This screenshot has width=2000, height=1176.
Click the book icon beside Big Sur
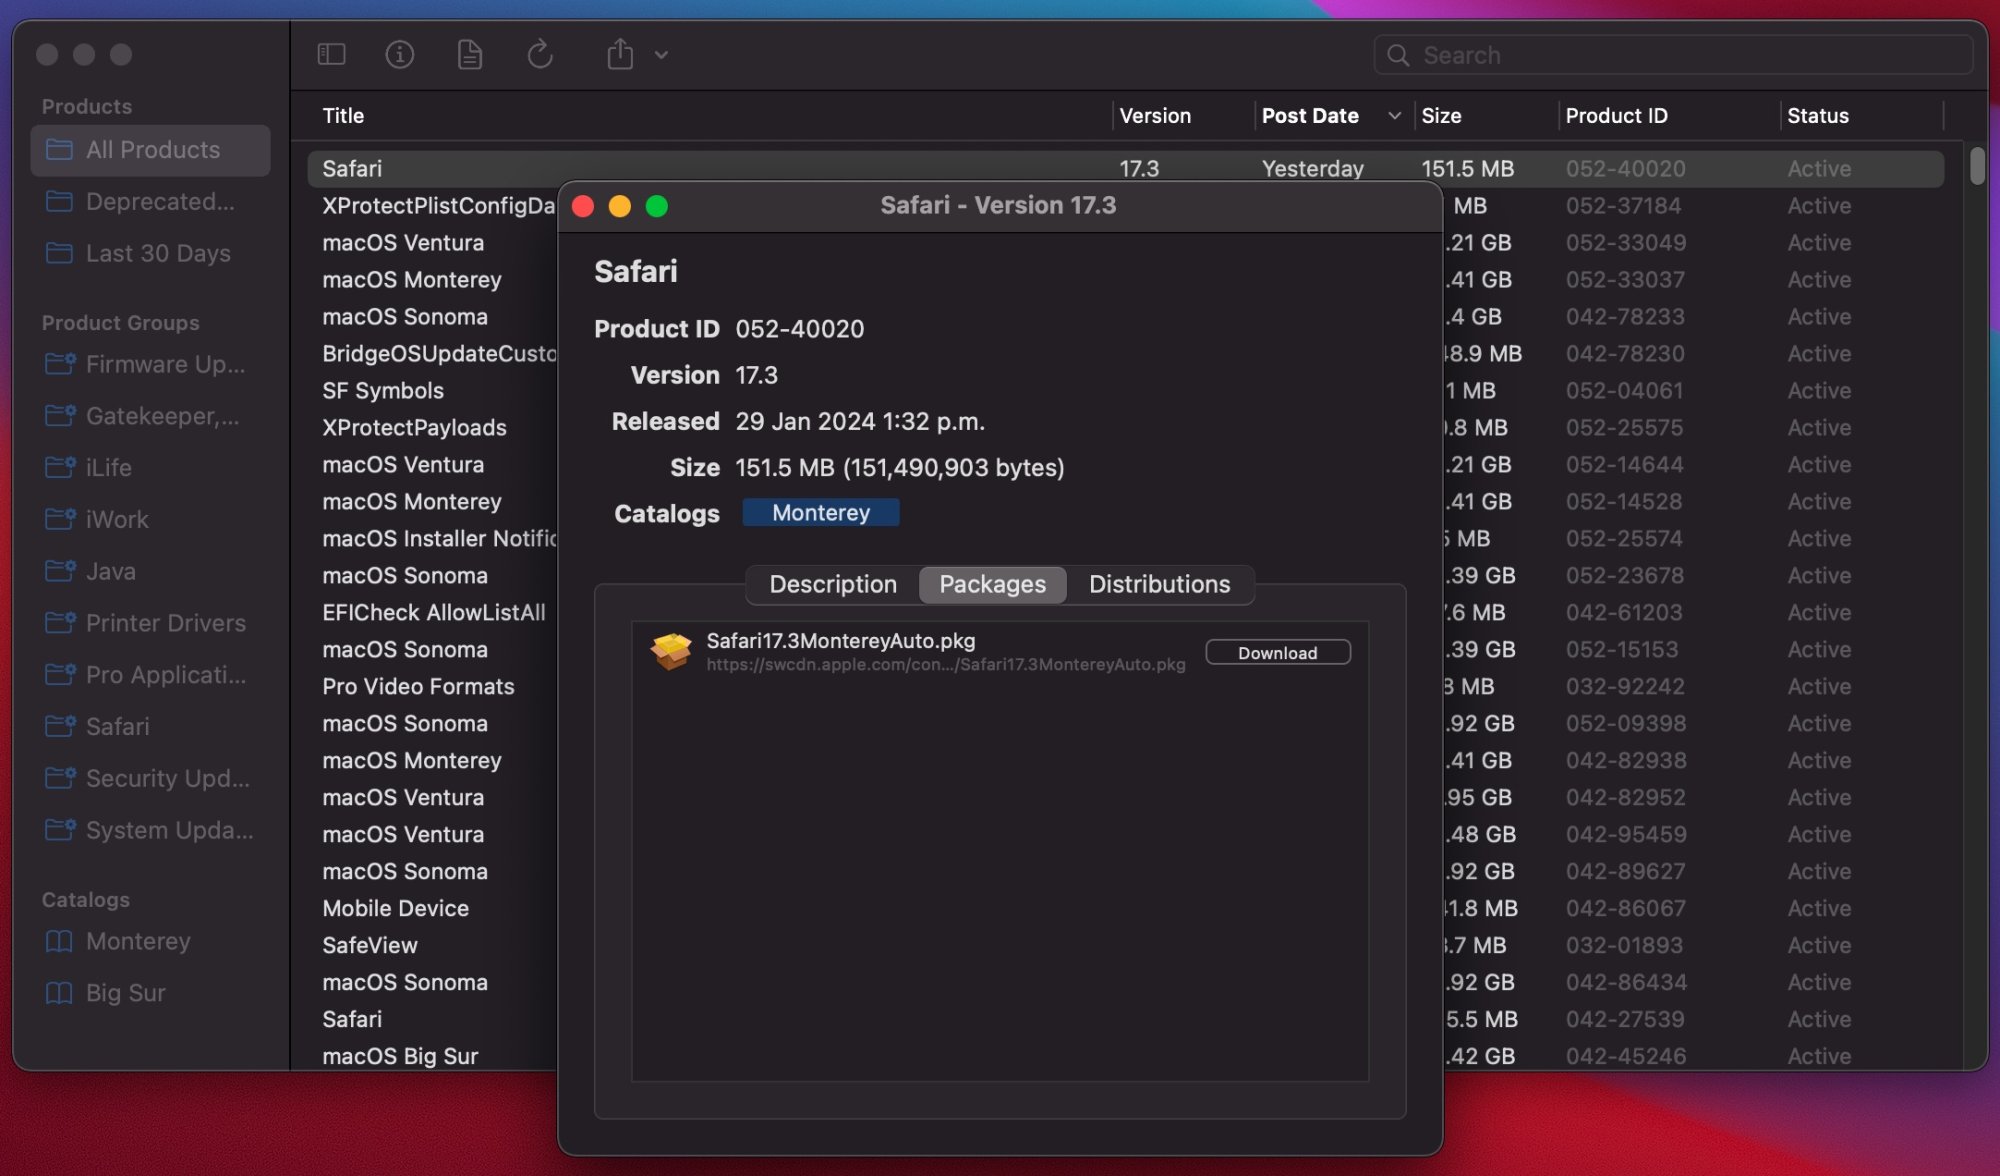(59, 994)
